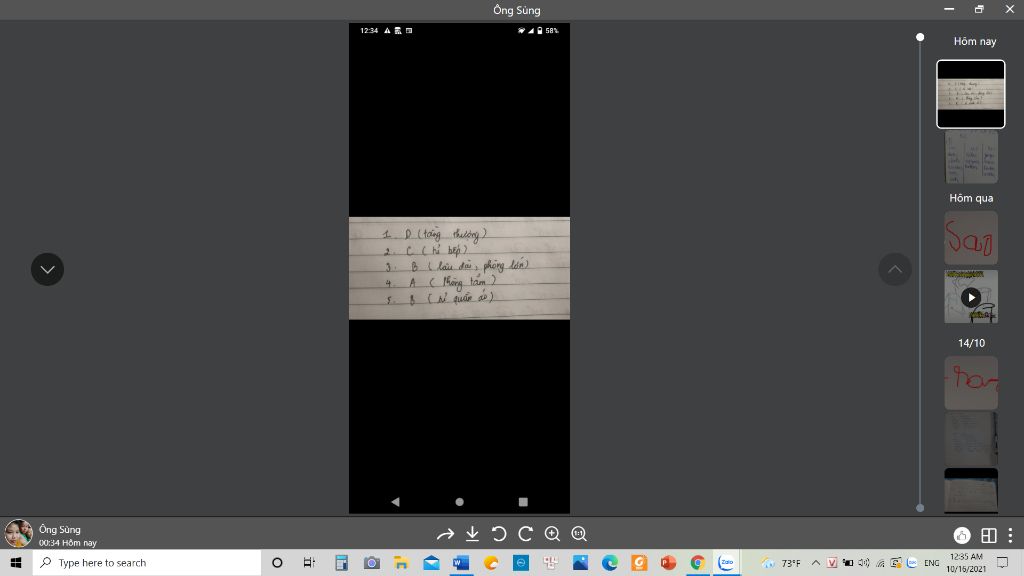Download the current image
The width and height of the screenshot is (1024, 576).
point(472,534)
